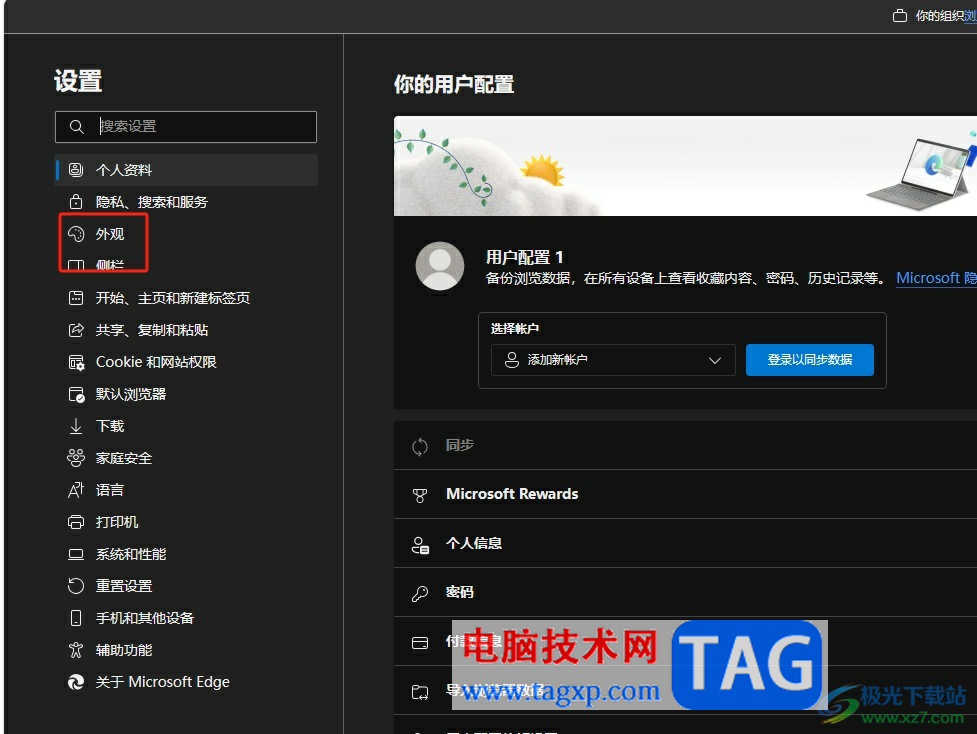Click the 辅助功能 accessibility icon

point(76,649)
